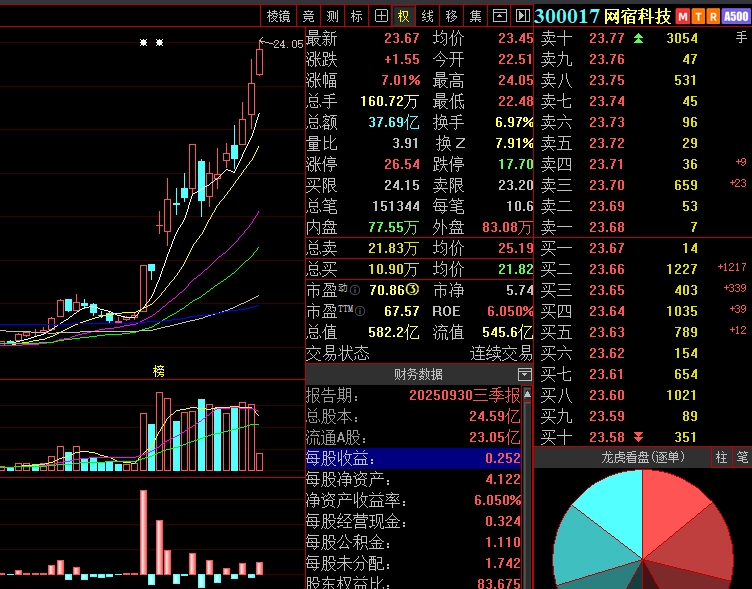This screenshot has width=752, height=589.
Task: Click the green up arrow at 卖十
Action: (638, 38)
